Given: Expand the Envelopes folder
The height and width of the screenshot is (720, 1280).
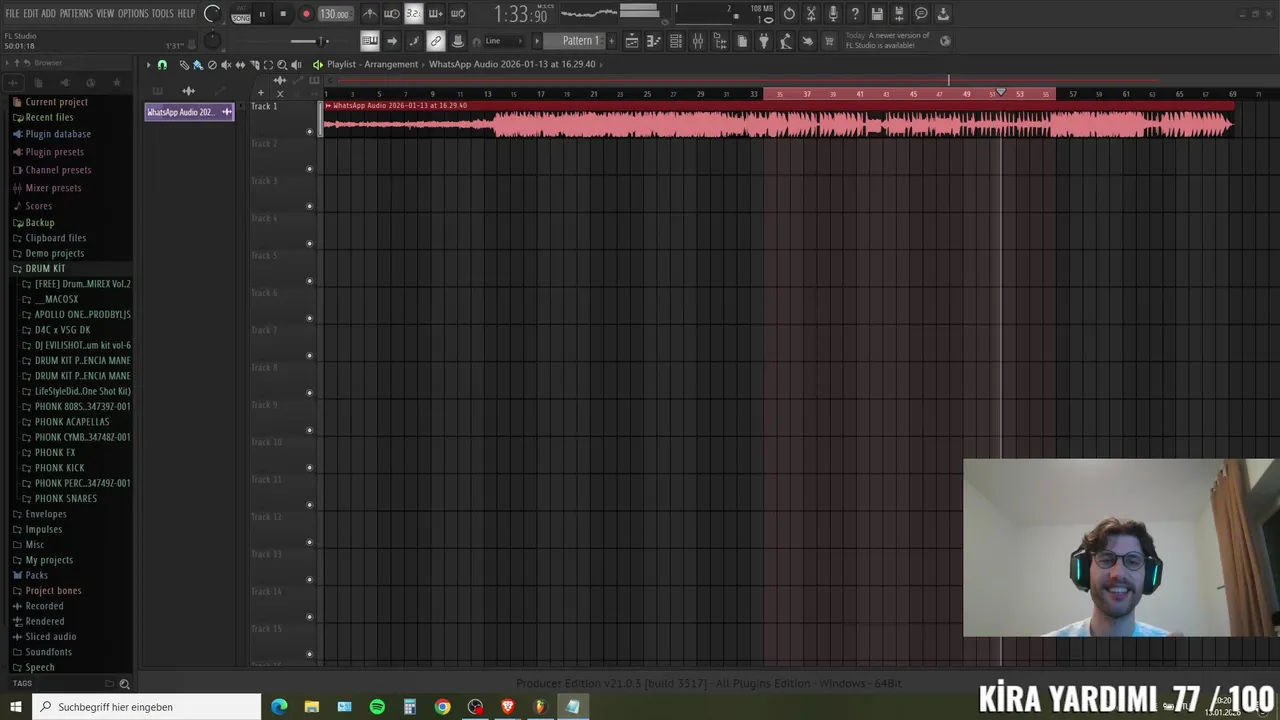Looking at the screenshot, I should 46,514.
